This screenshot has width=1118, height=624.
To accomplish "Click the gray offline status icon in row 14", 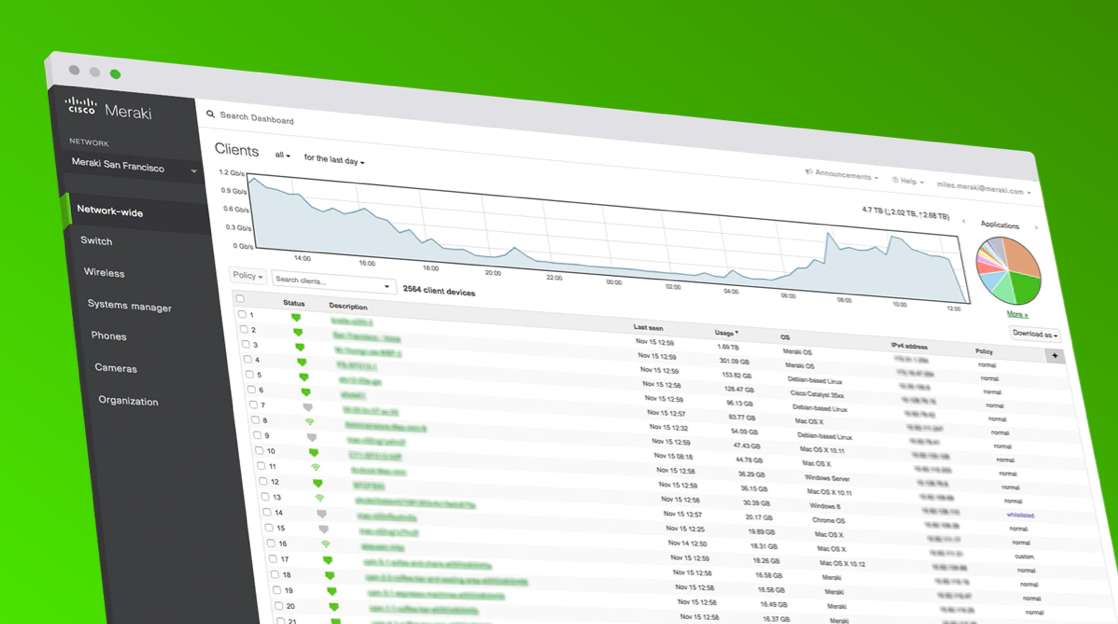I will pos(322,513).
